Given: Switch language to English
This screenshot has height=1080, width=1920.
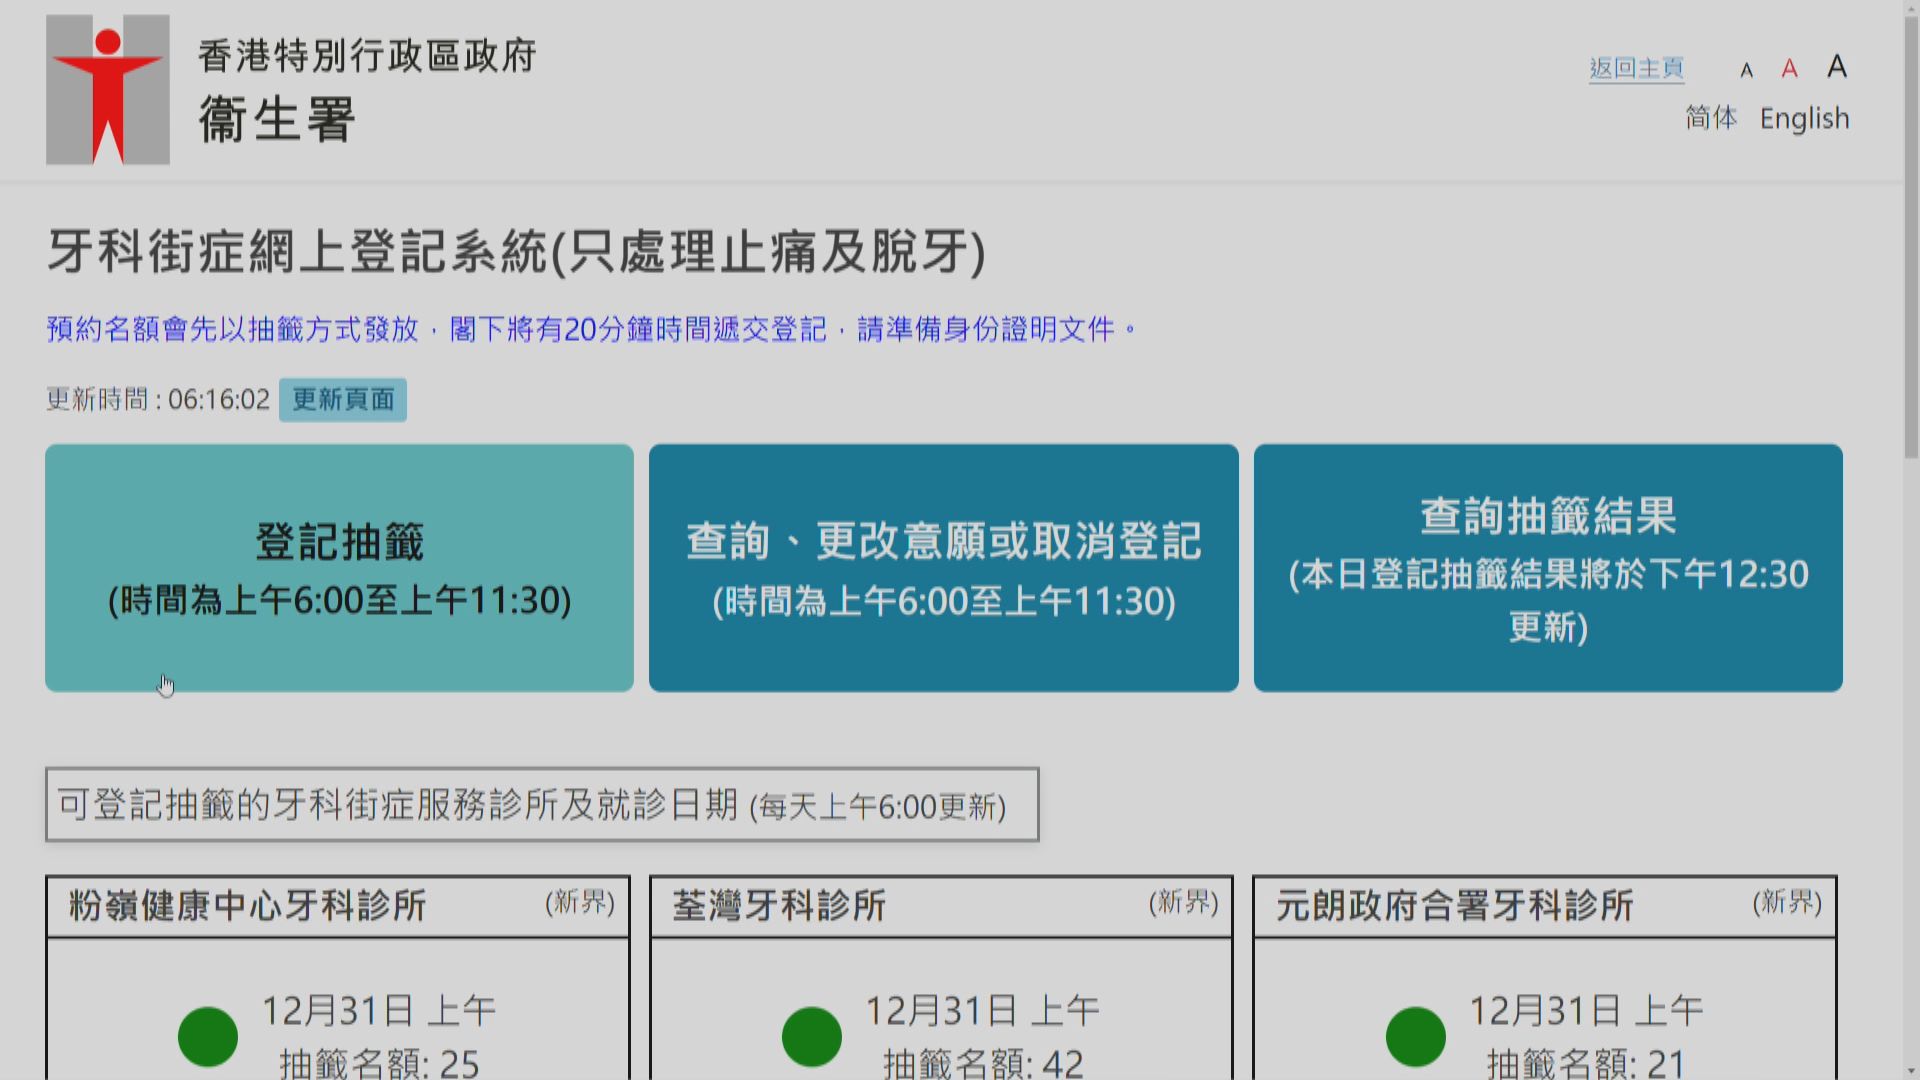Looking at the screenshot, I should 1804,118.
